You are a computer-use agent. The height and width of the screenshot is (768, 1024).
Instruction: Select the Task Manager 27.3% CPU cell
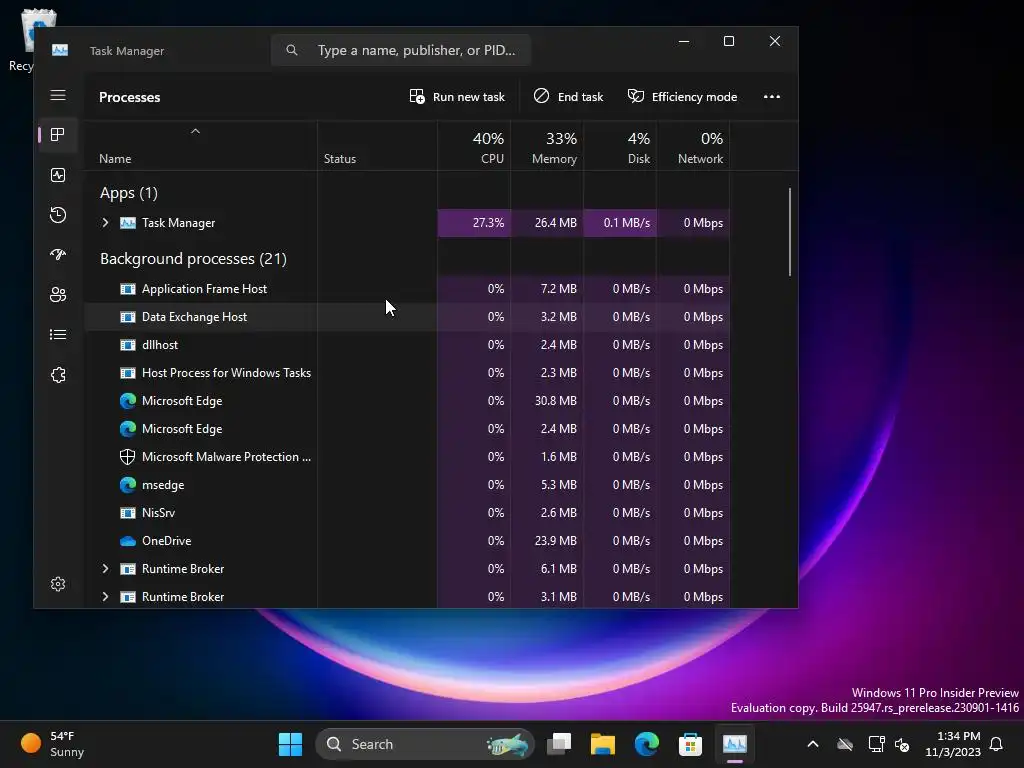pyautogui.click(x=474, y=223)
